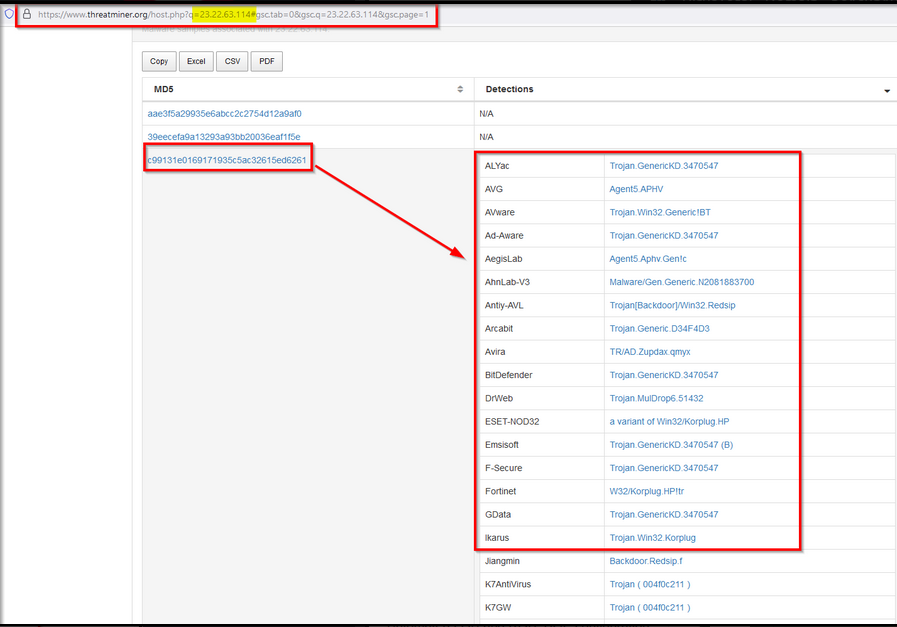Select the Arcabit vendor name cell
Image resolution: width=897 pixels, height=627 pixels.
click(x=542, y=328)
